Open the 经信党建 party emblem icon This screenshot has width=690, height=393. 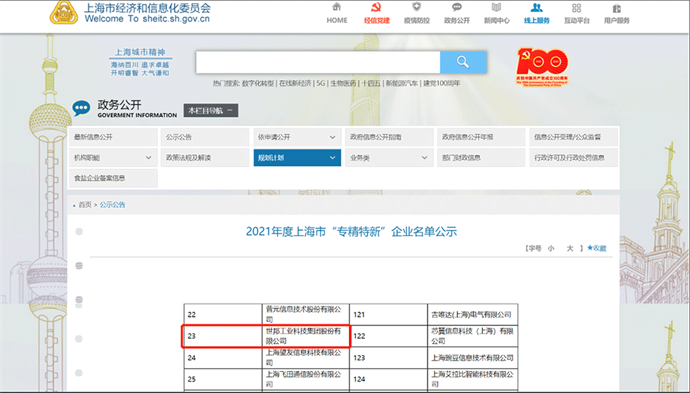point(377,7)
